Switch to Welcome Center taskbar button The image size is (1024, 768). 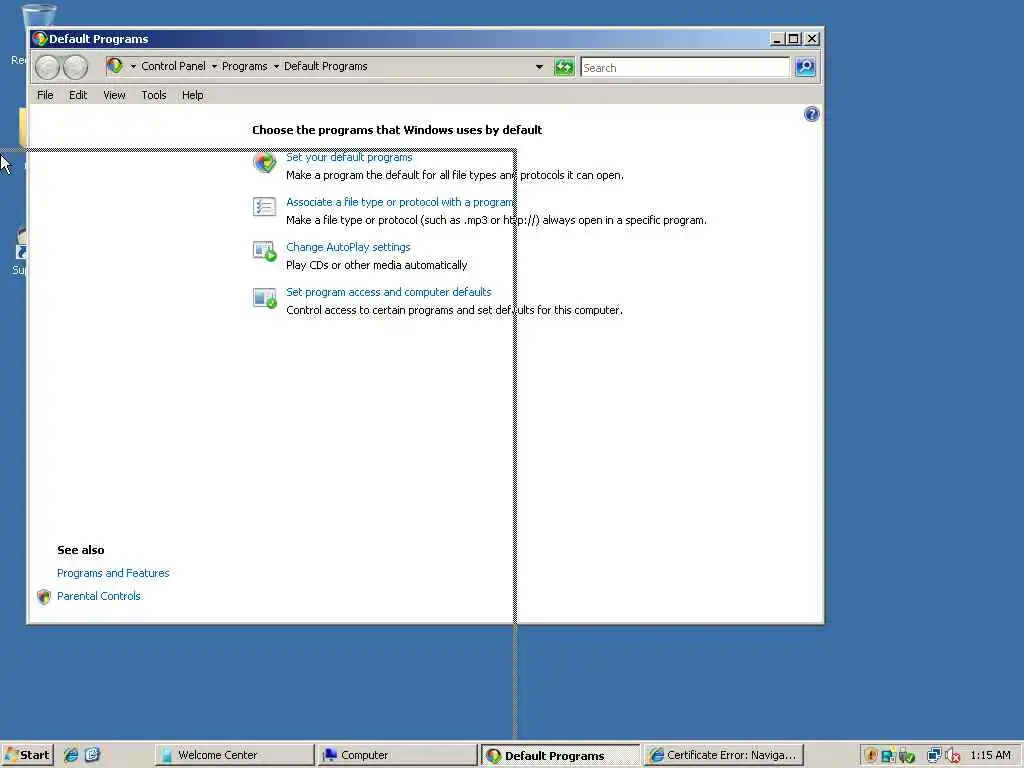coord(234,755)
